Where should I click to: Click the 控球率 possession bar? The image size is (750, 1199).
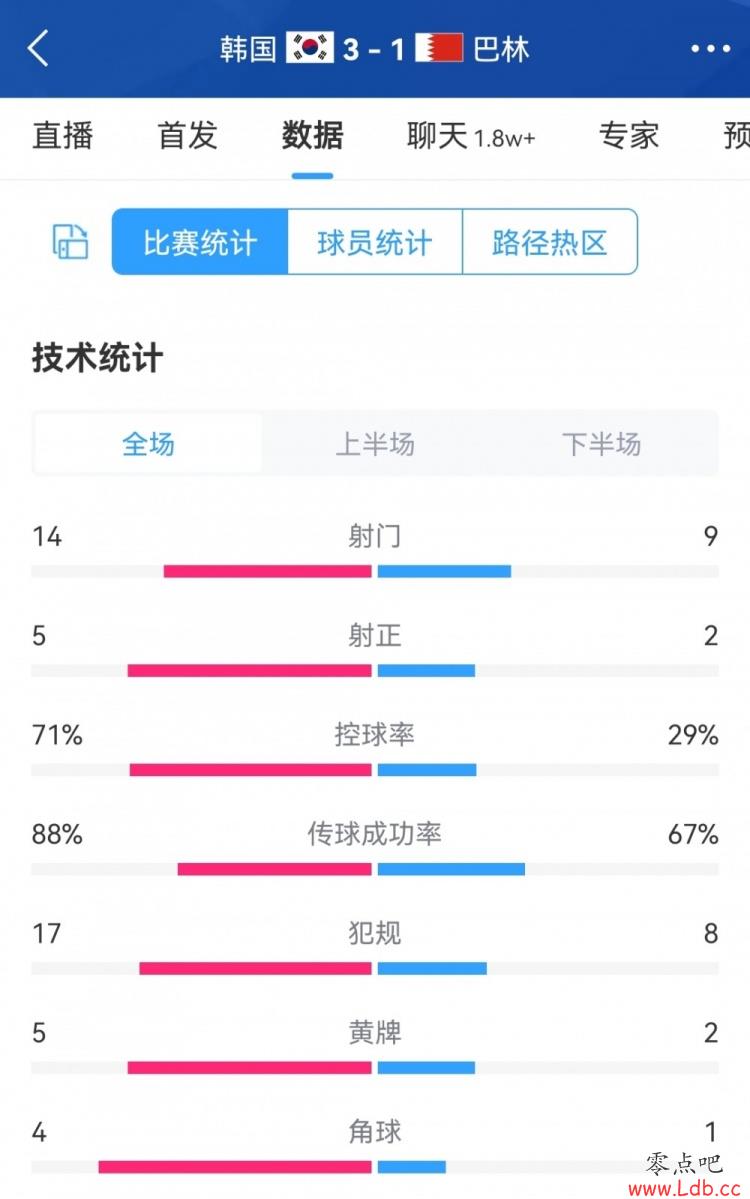click(375, 769)
